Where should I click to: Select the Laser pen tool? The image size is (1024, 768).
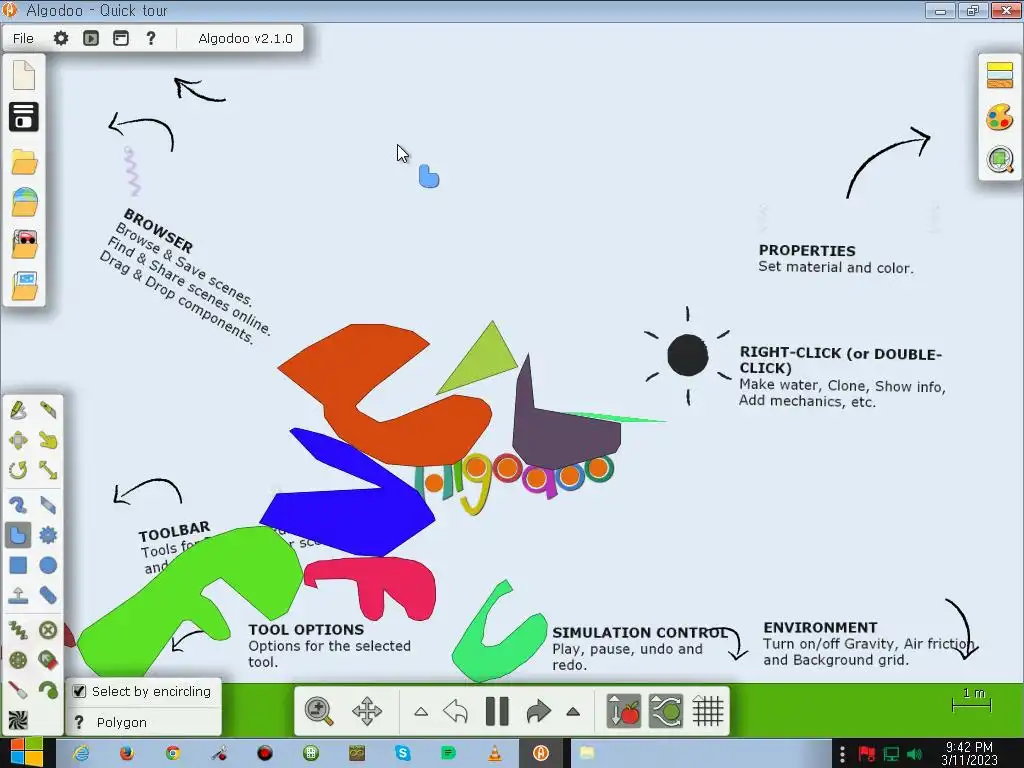(18, 690)
